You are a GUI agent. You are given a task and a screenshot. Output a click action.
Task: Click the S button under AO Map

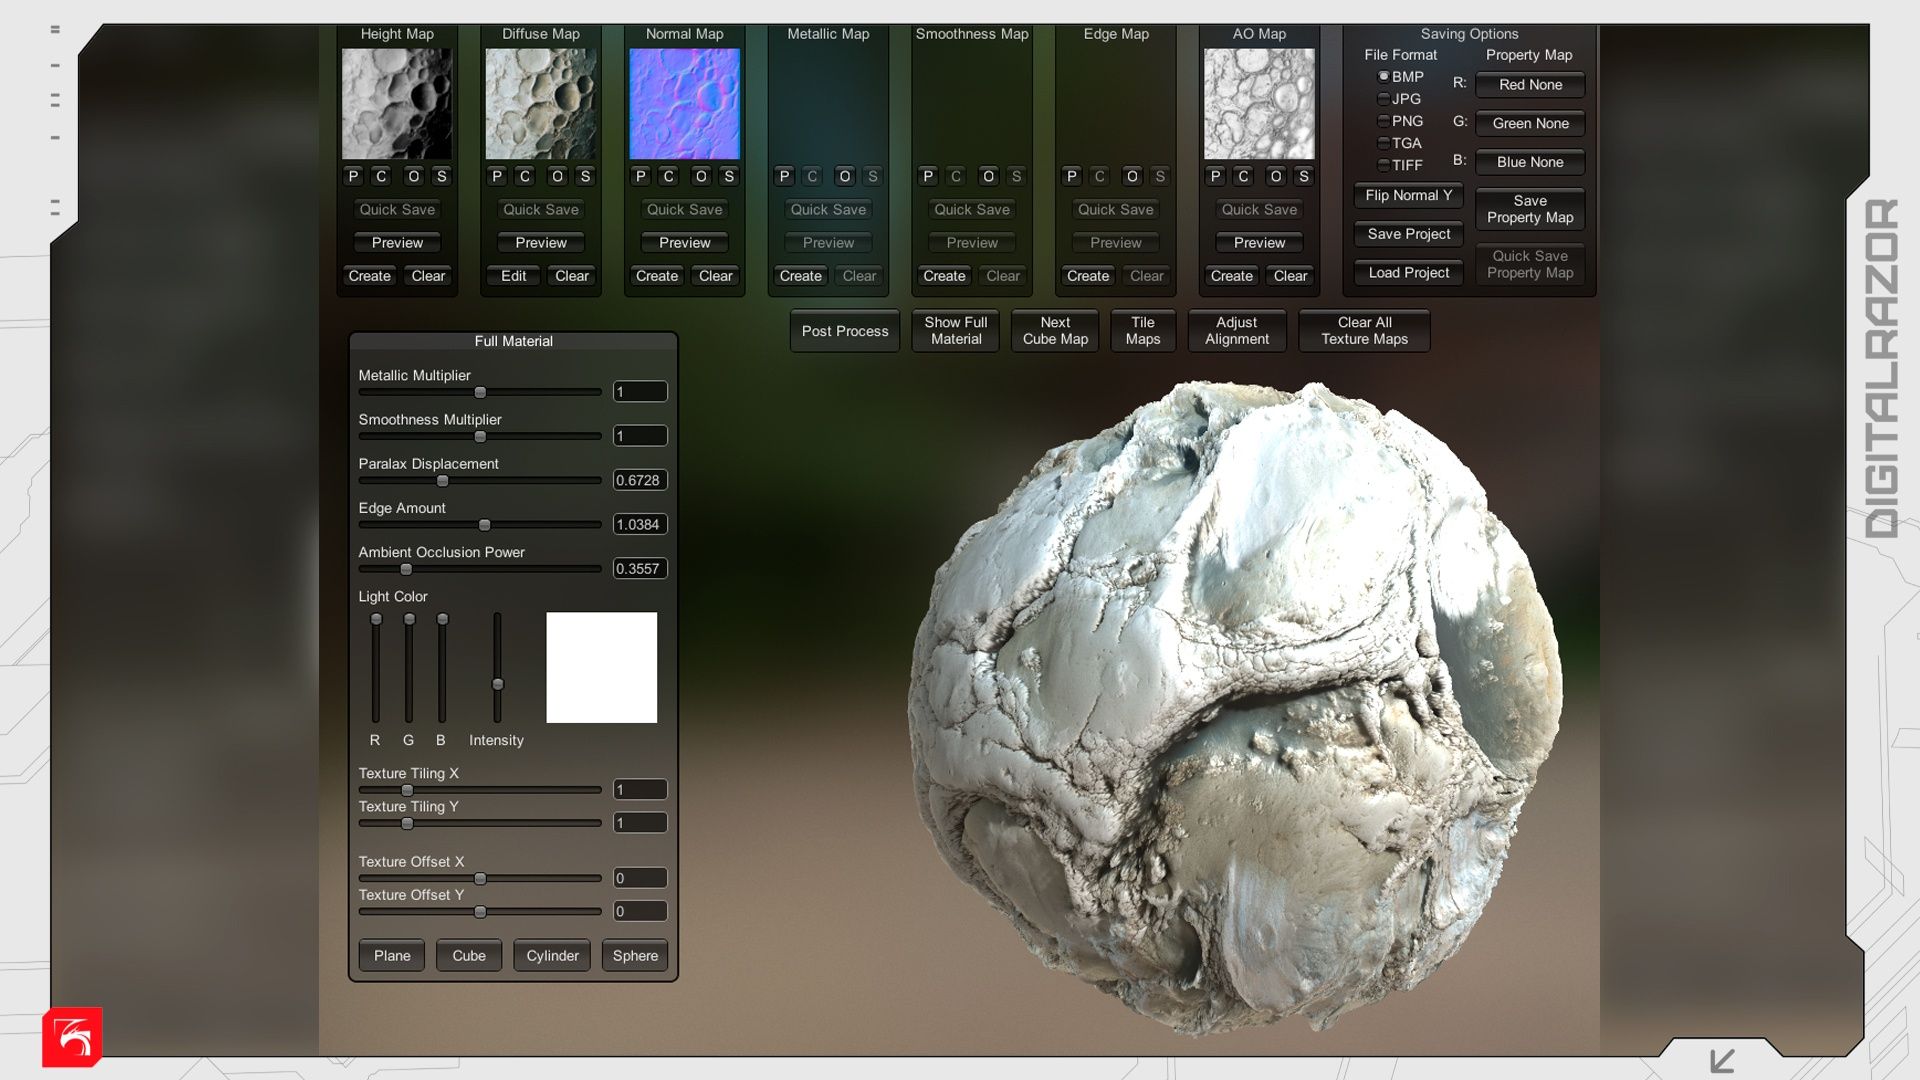pos(1303,176)
